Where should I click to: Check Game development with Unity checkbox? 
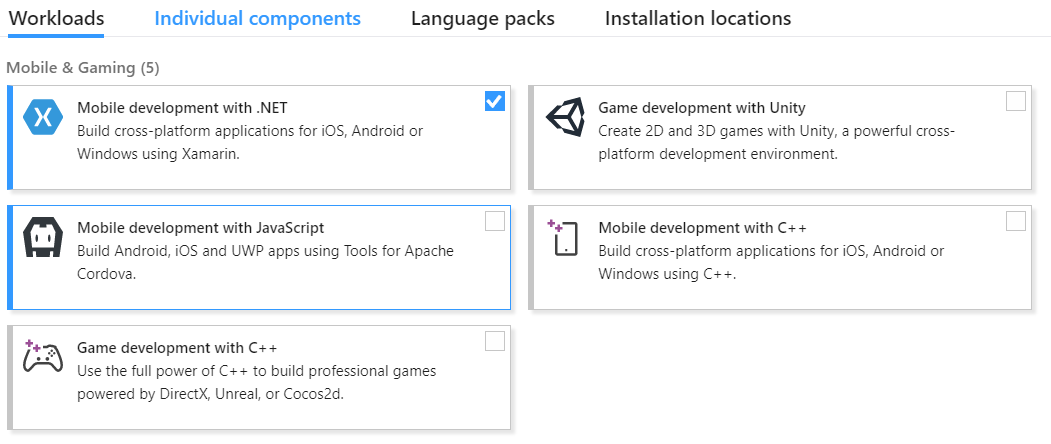click(1016, 101)
